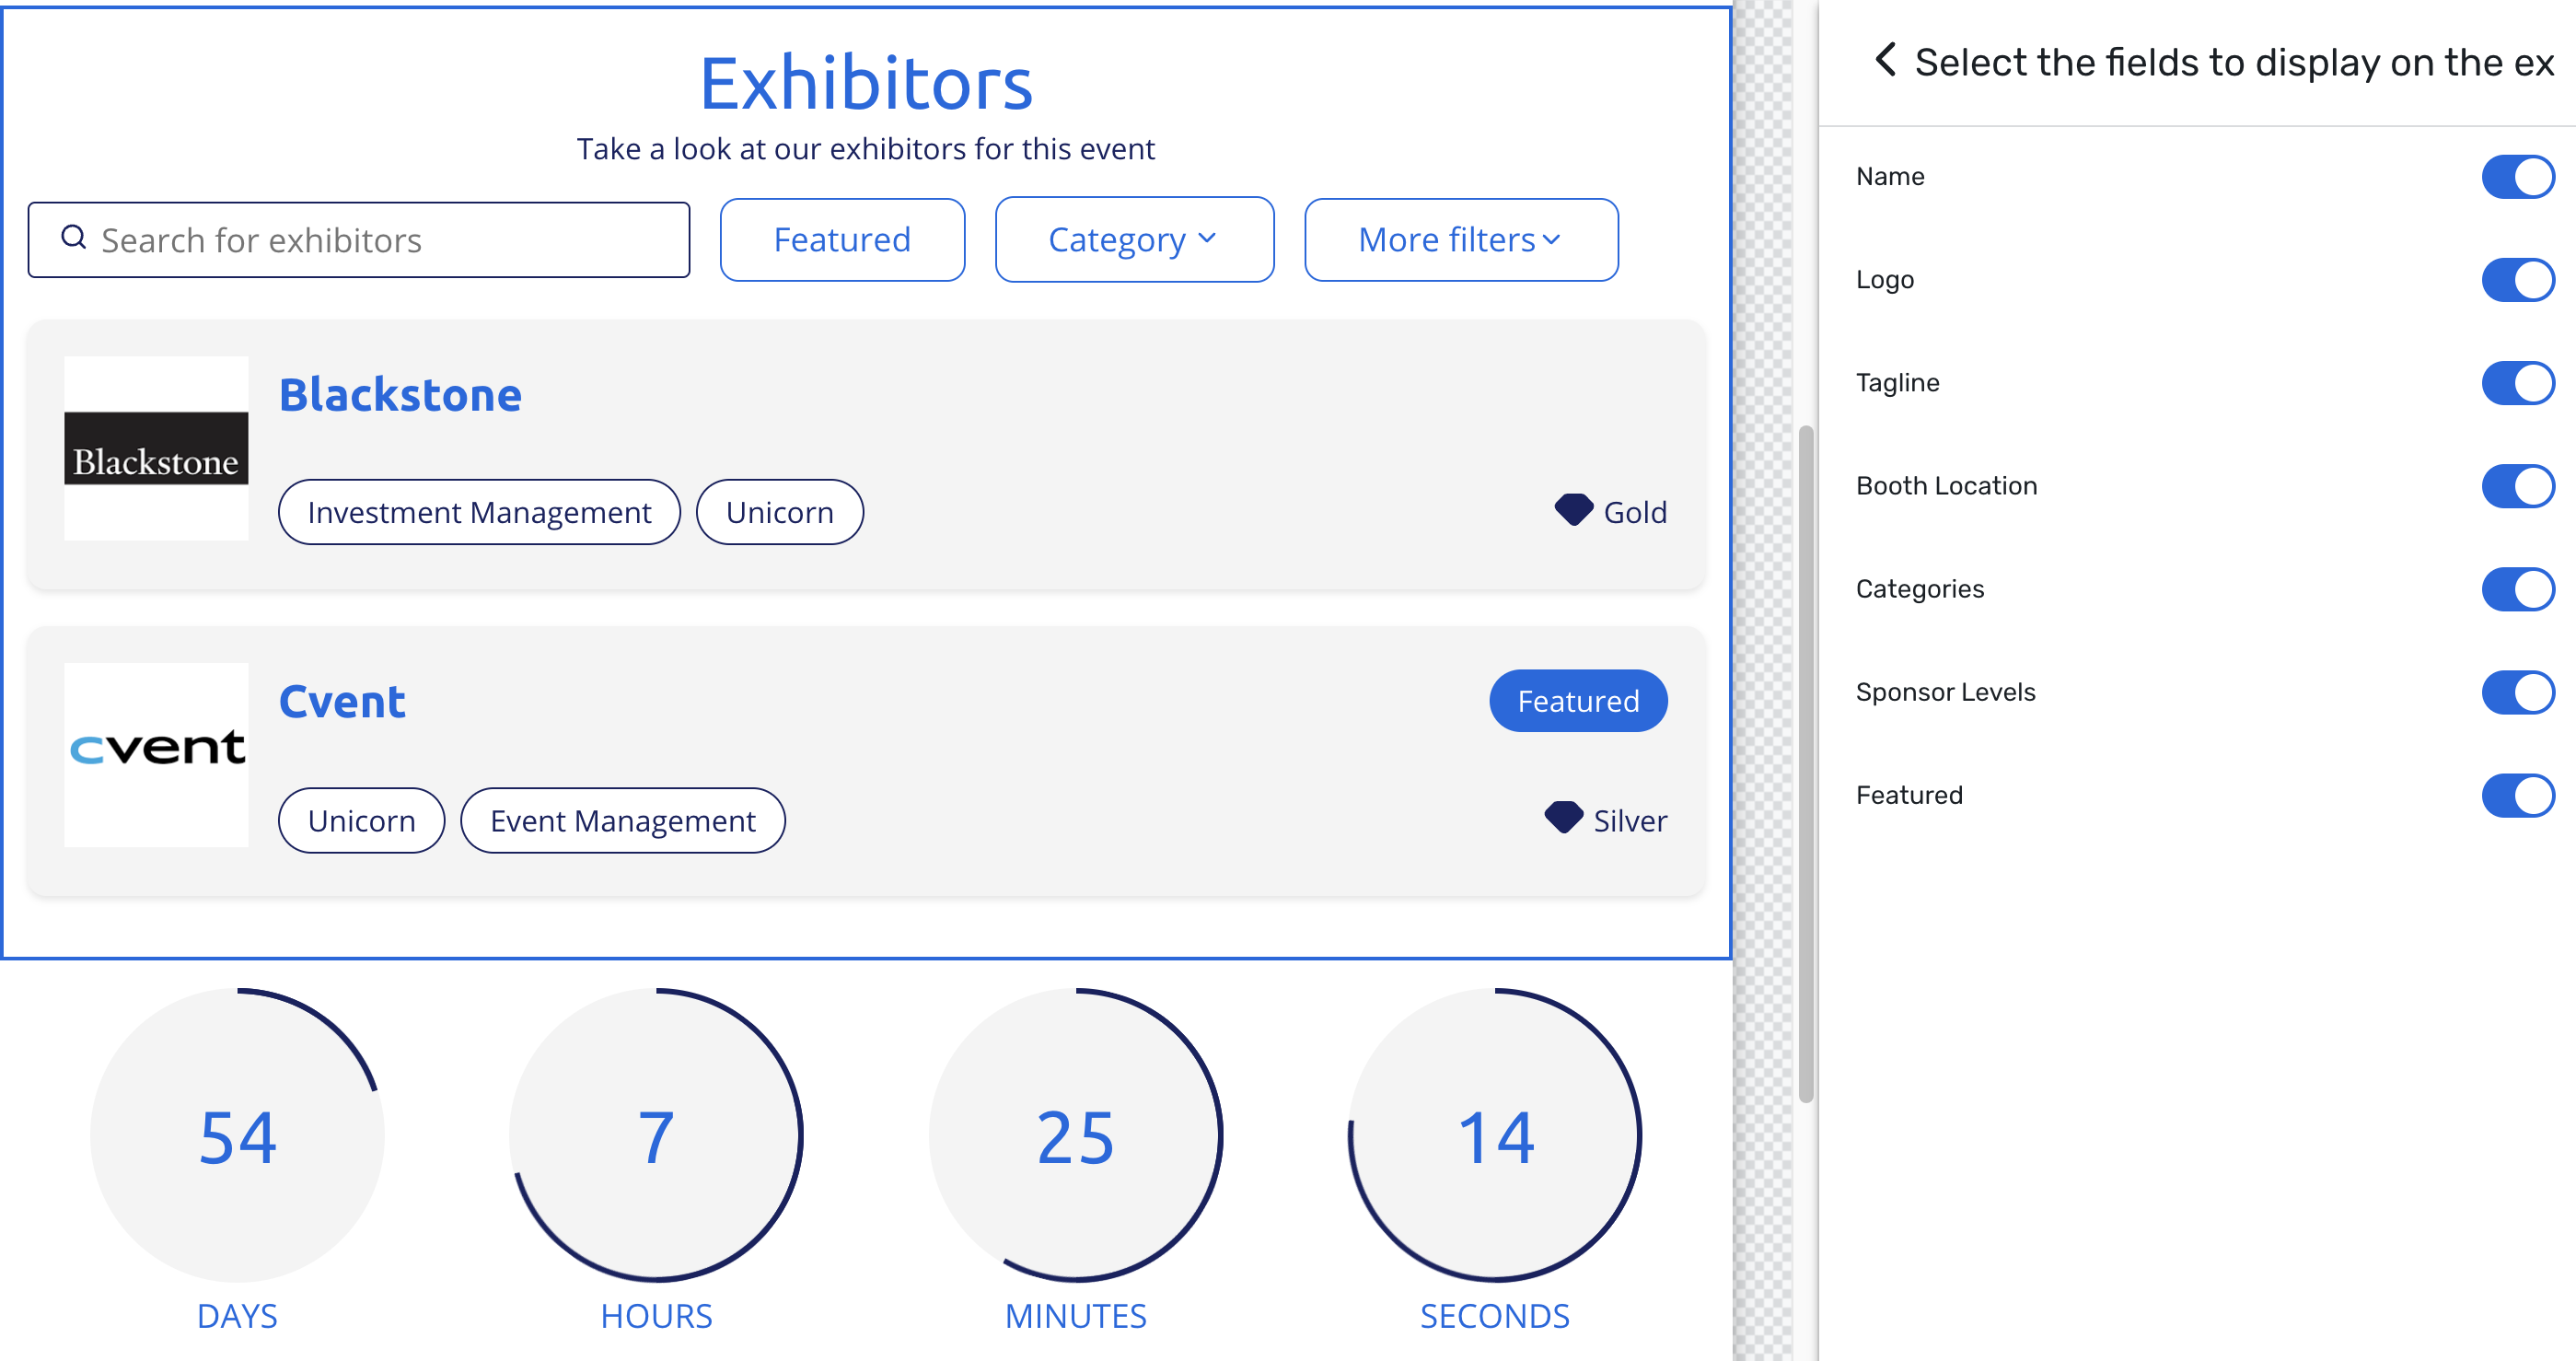Filter exhibitors by Featured button
This screenshot has width=2576, height=1361.
point(842,240)
